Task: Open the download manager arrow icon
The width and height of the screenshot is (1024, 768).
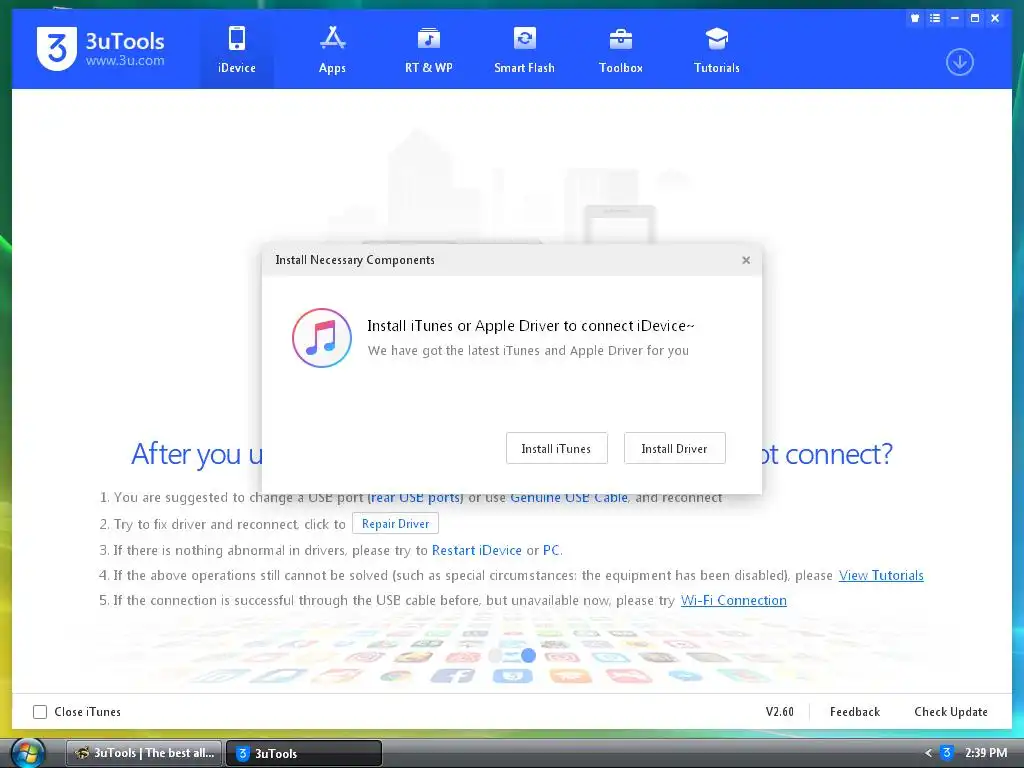Action: 959,62
